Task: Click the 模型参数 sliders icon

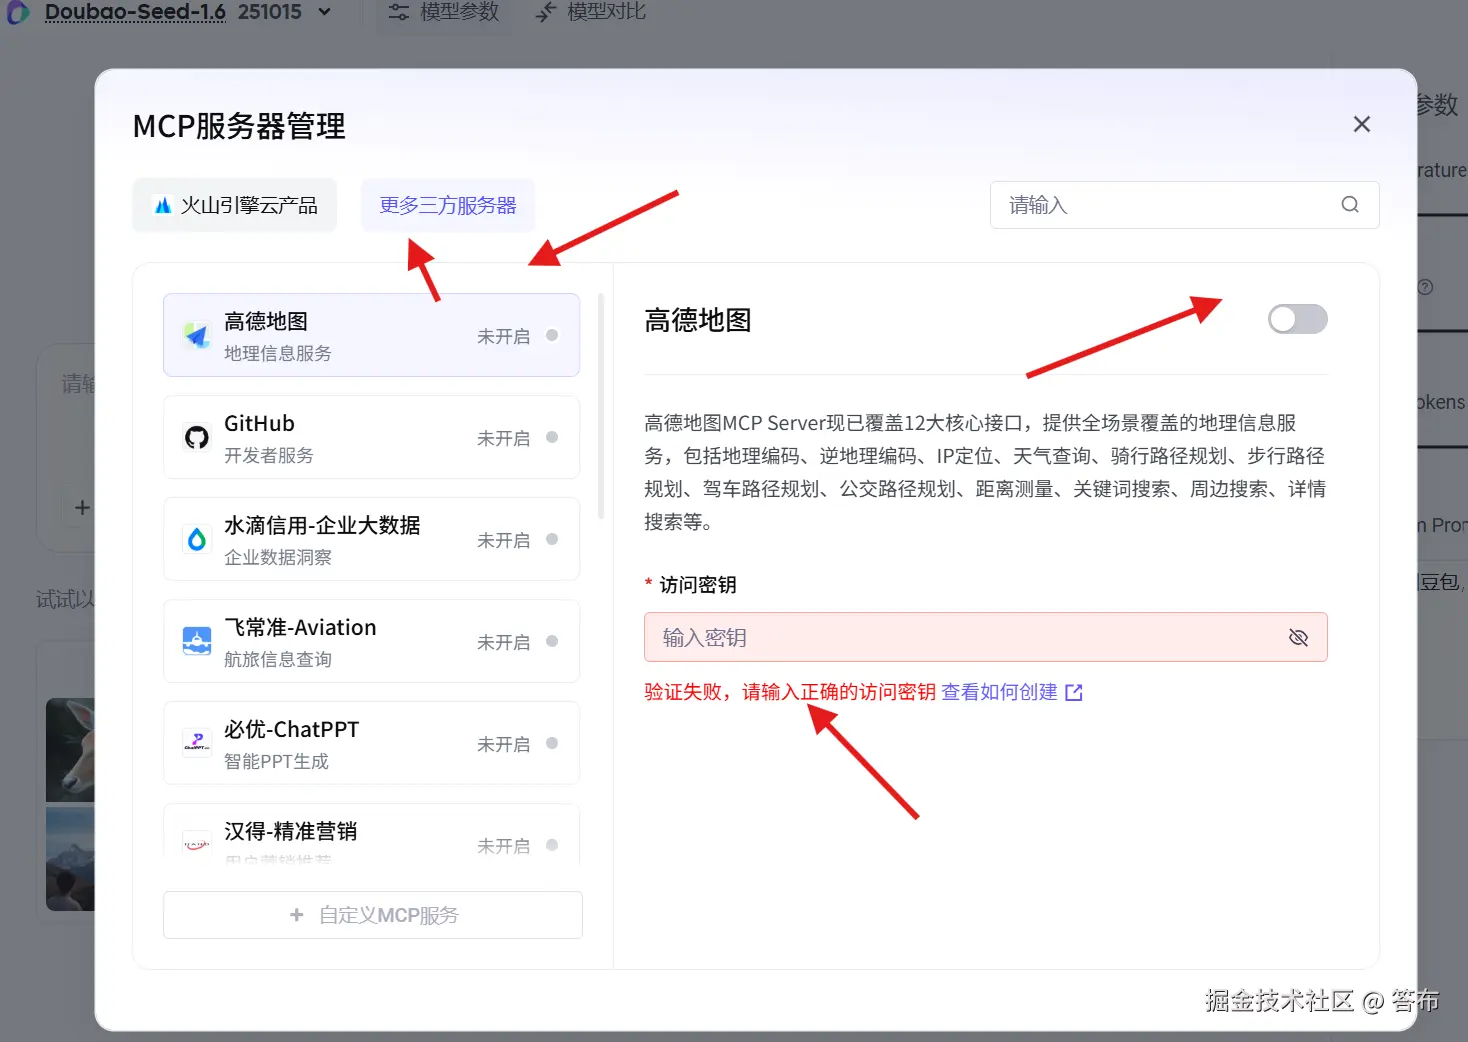Action: pyautogui.click(x=399, y=12)
